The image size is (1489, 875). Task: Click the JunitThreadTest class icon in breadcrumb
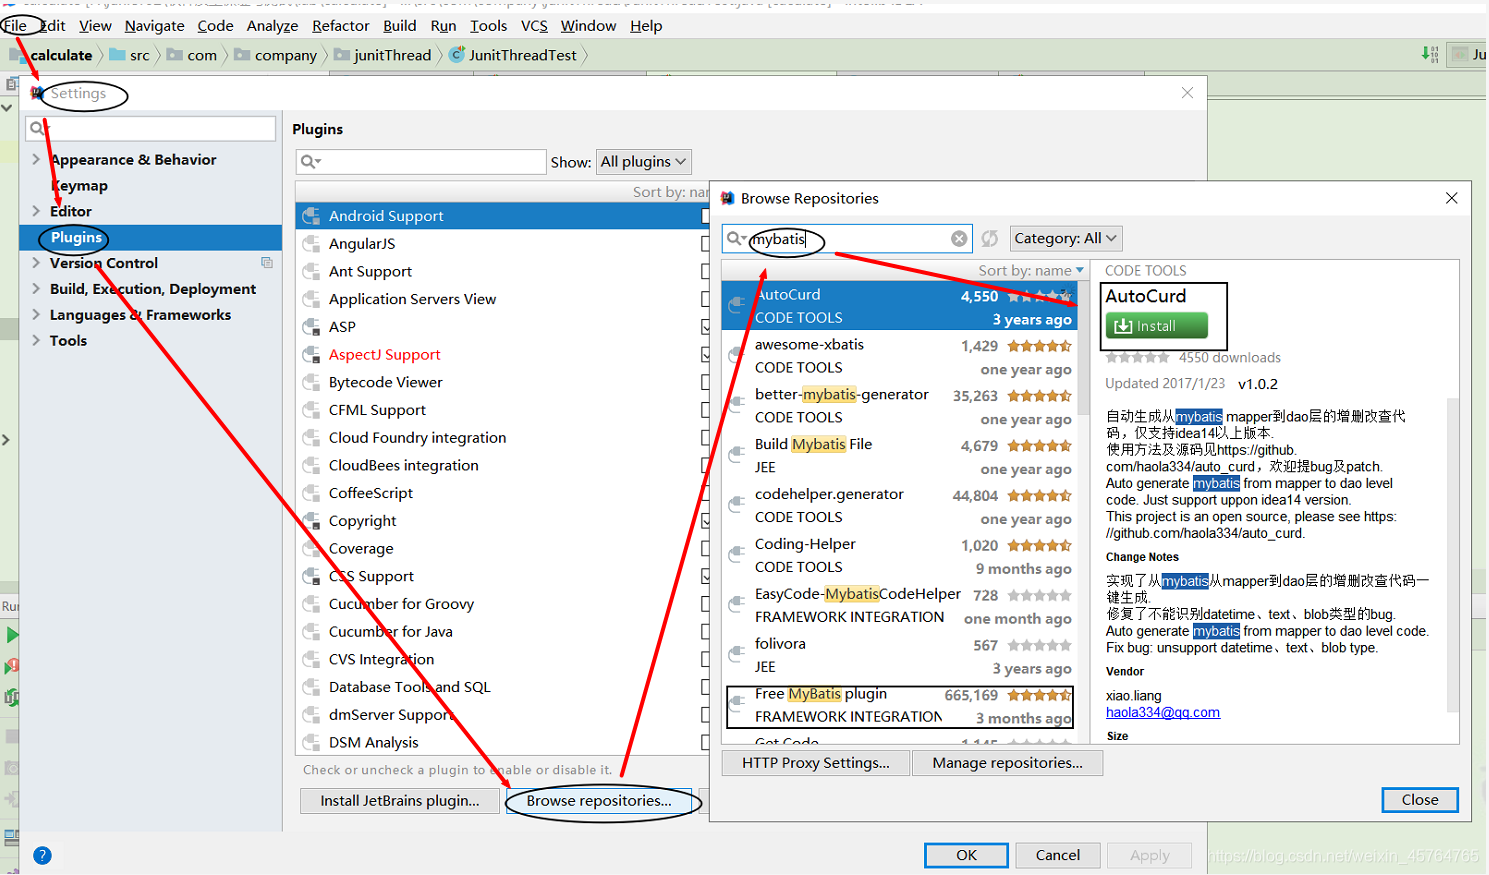[x=459, y=56]
